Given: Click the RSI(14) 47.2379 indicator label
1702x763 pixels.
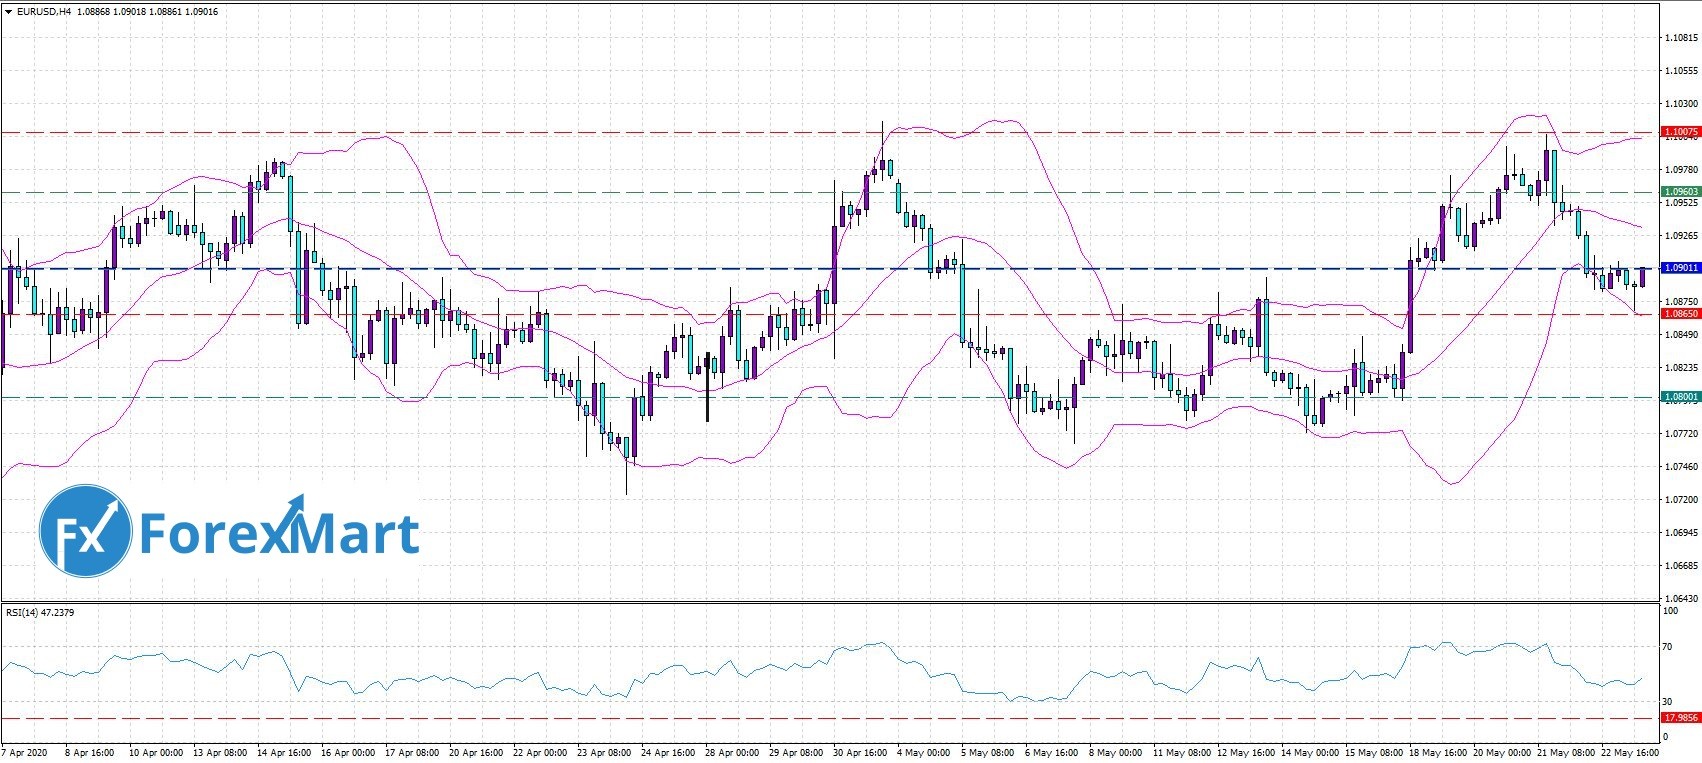Looking at the screenshot, I should pyautogui.click(x=40, y=612).
